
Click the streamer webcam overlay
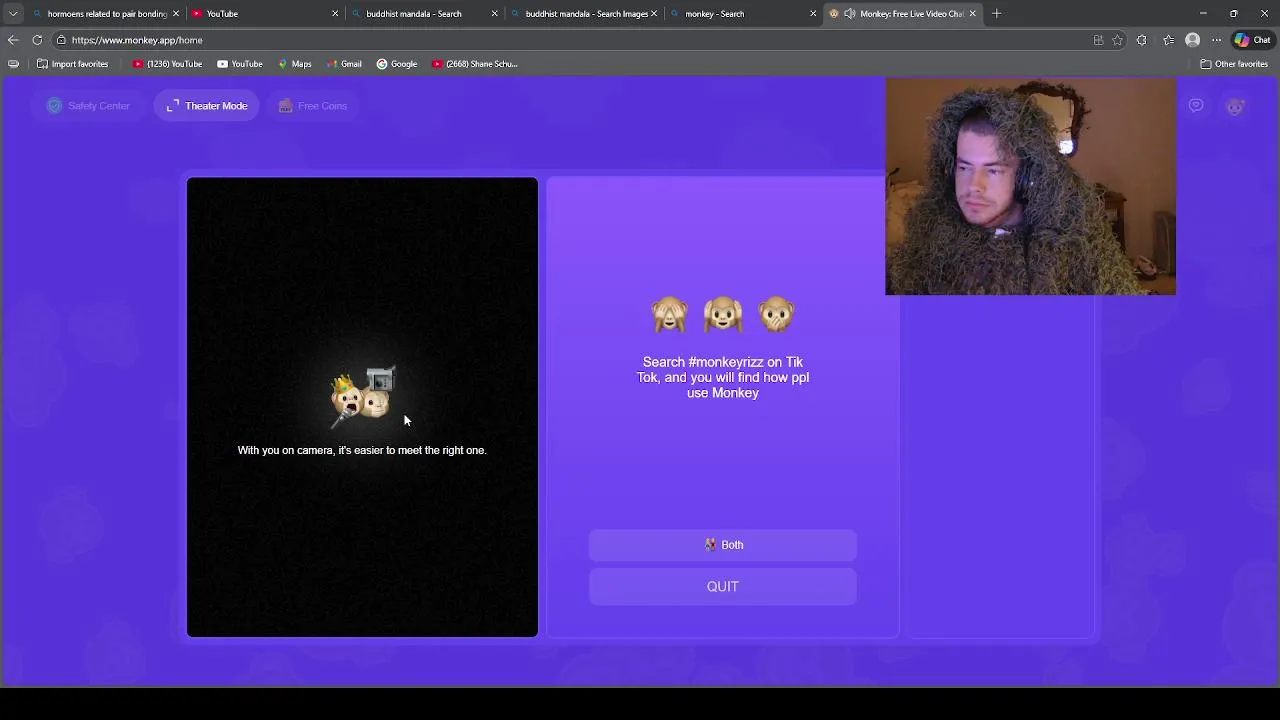1030,187
